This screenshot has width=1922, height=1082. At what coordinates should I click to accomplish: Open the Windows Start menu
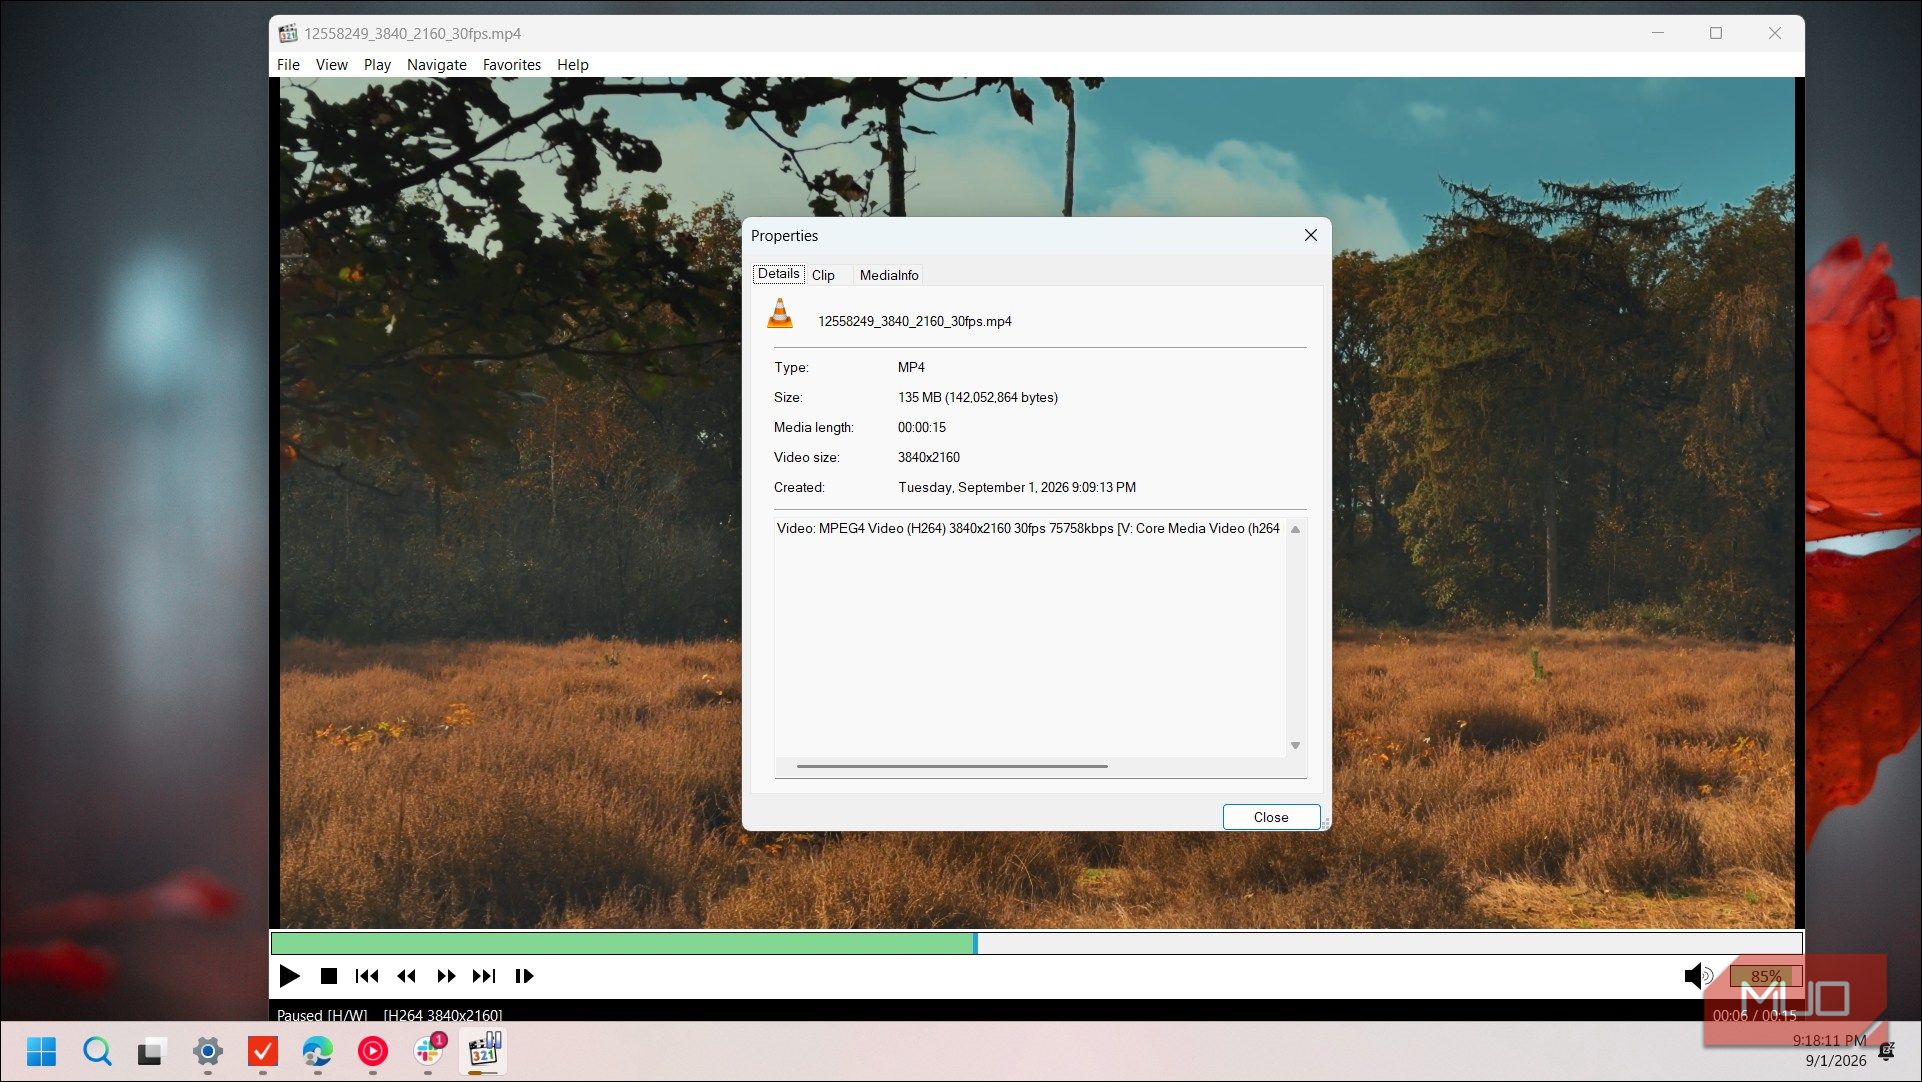point(42,1051)
